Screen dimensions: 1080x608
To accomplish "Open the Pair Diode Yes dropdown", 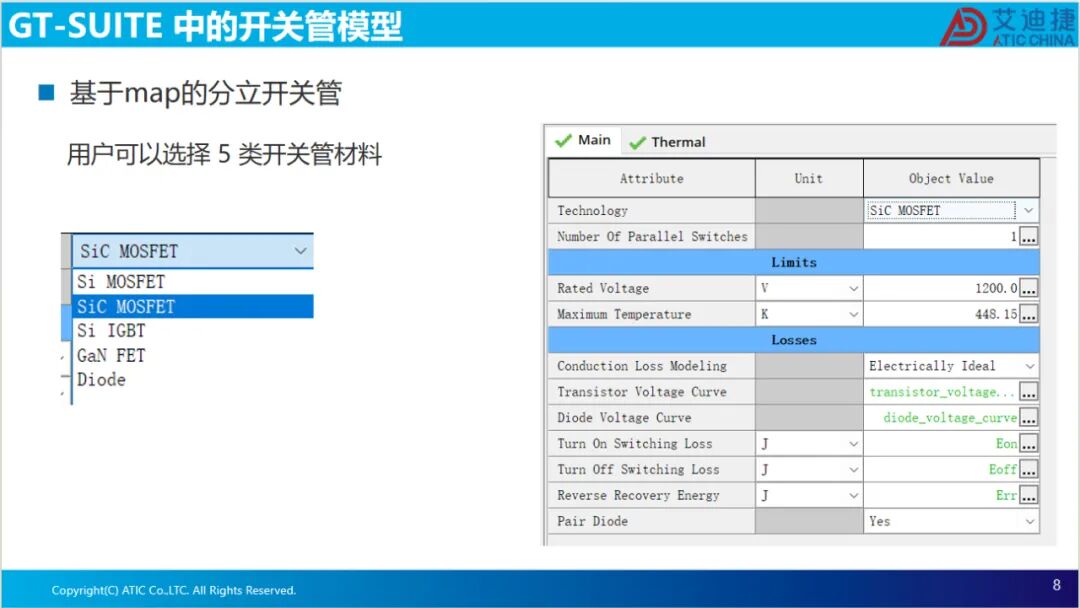I will (x=1030, y=520).
